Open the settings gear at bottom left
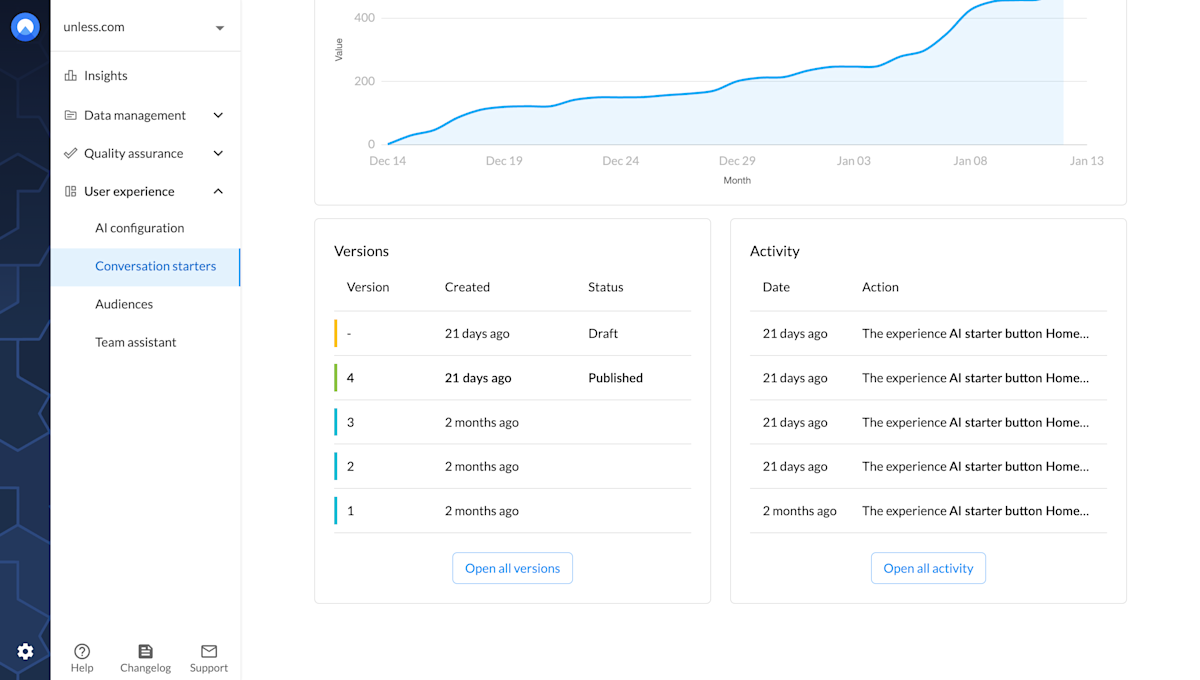1200x680 pixels. coord(24,651)
